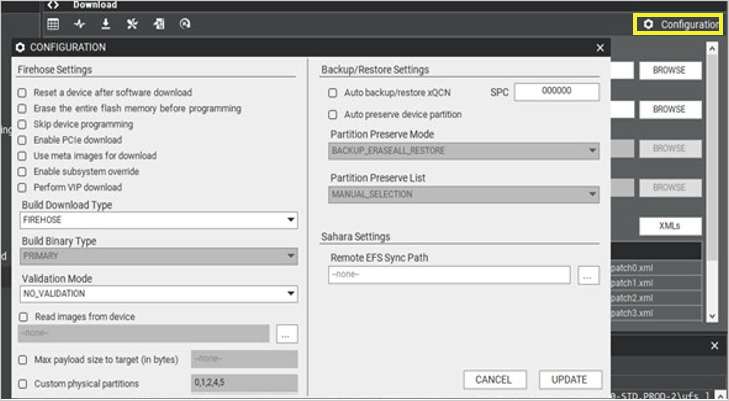729x401 pixels.
Task: Click the document export toolbar icon
Action: [x=159, y=24]
